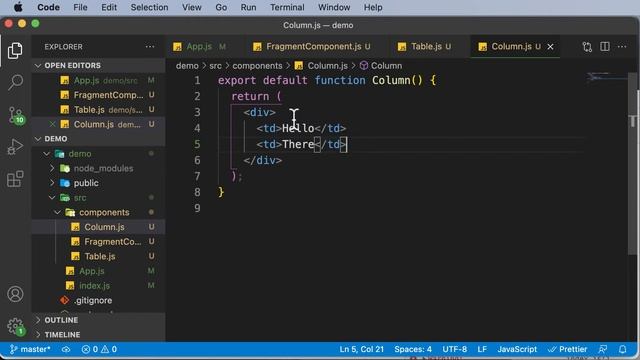Select the JavaScript language mode

517,349
